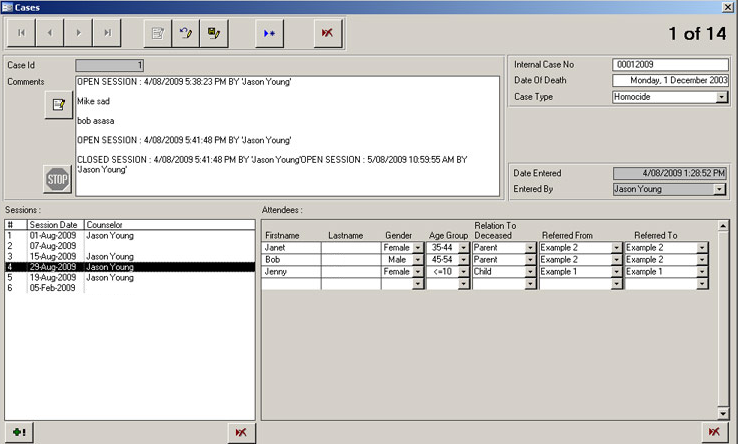Image resolution: width=738 pixels, height=444 pixels.
Task: Click the Counselor column header
Action: pyautogui.click(x=169, y=225)
